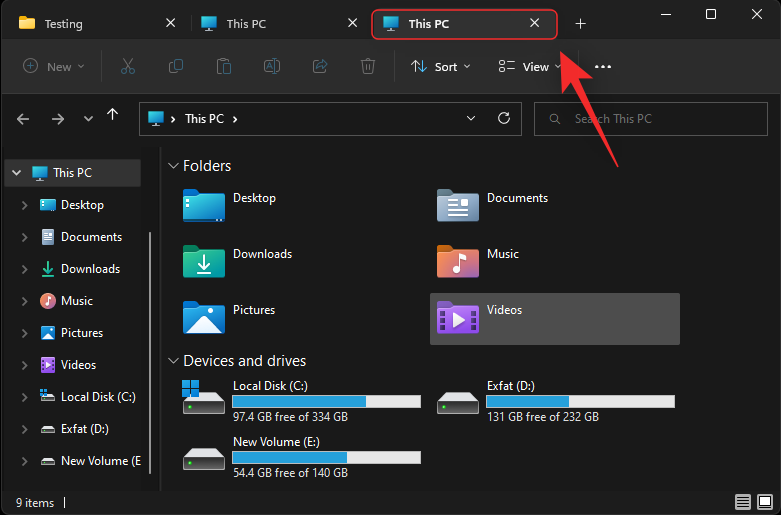
Task: Close the highlighted This PC tab
Action: [534, 23]
